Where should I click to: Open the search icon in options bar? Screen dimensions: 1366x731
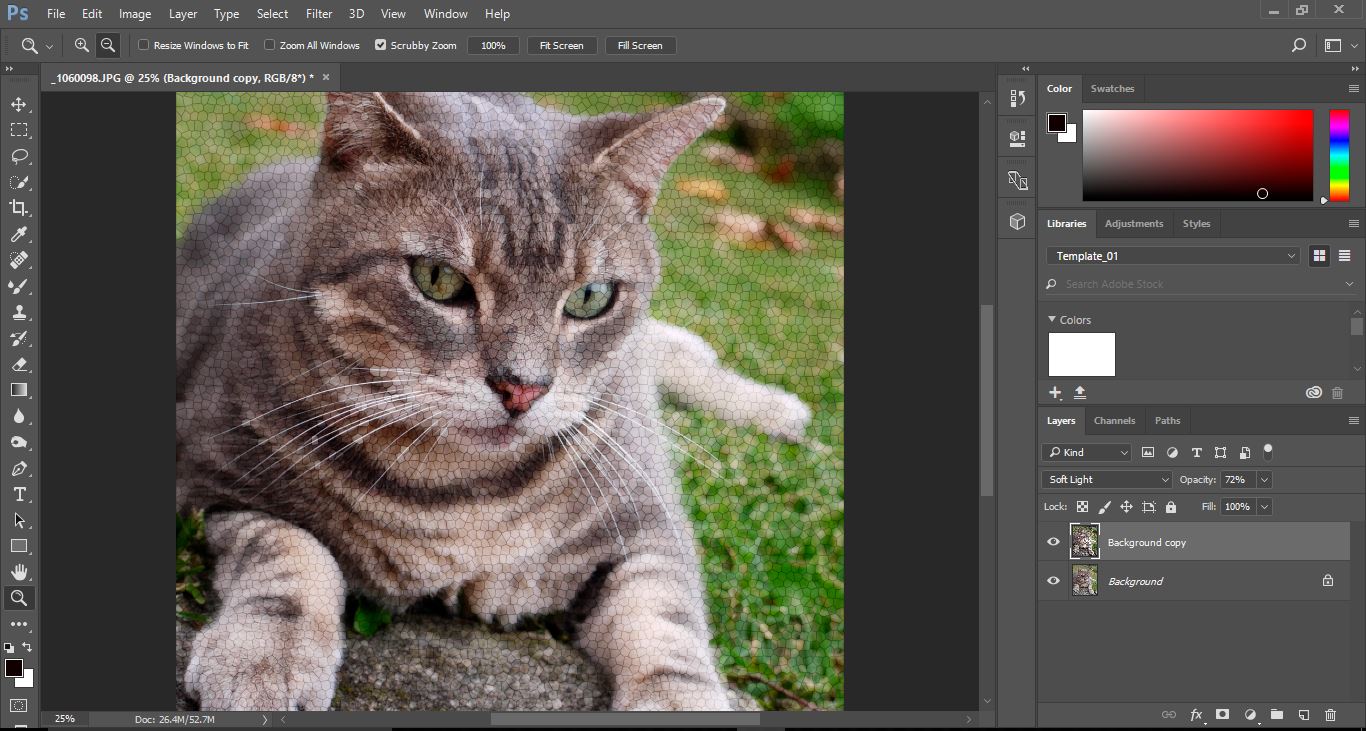(1298, 45)
